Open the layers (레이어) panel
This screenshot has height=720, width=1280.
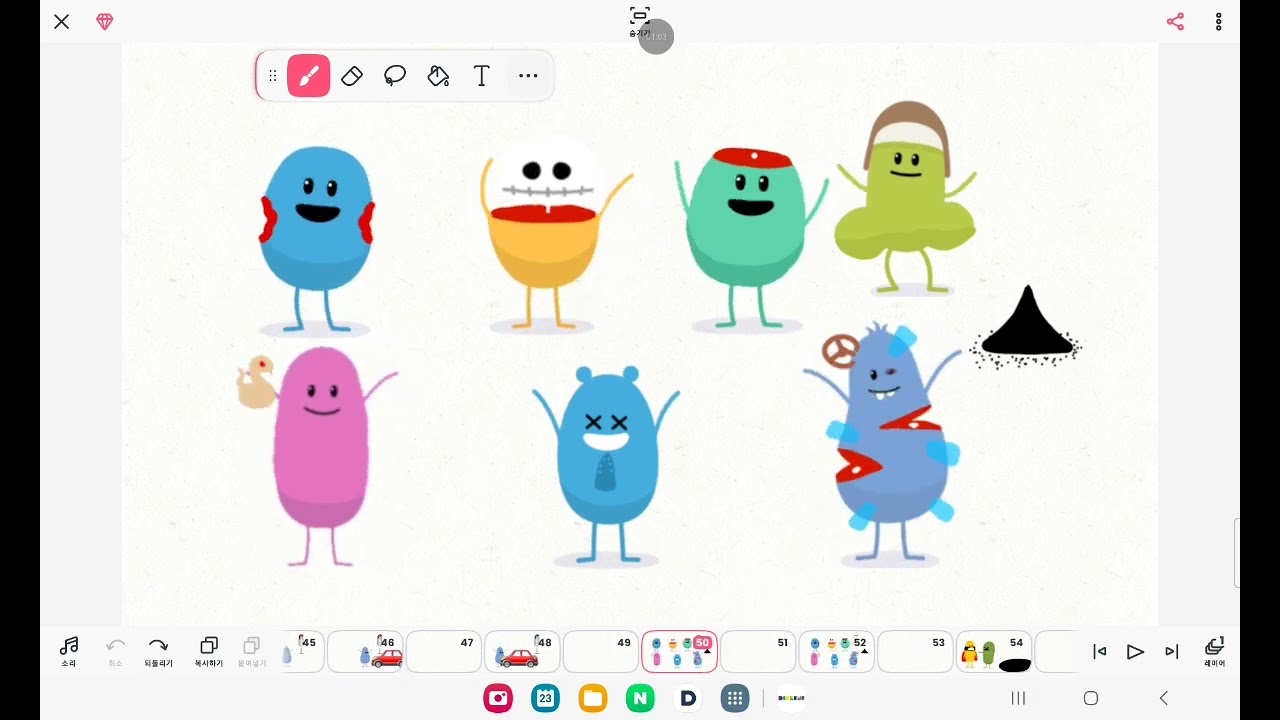coord(1214,651)
